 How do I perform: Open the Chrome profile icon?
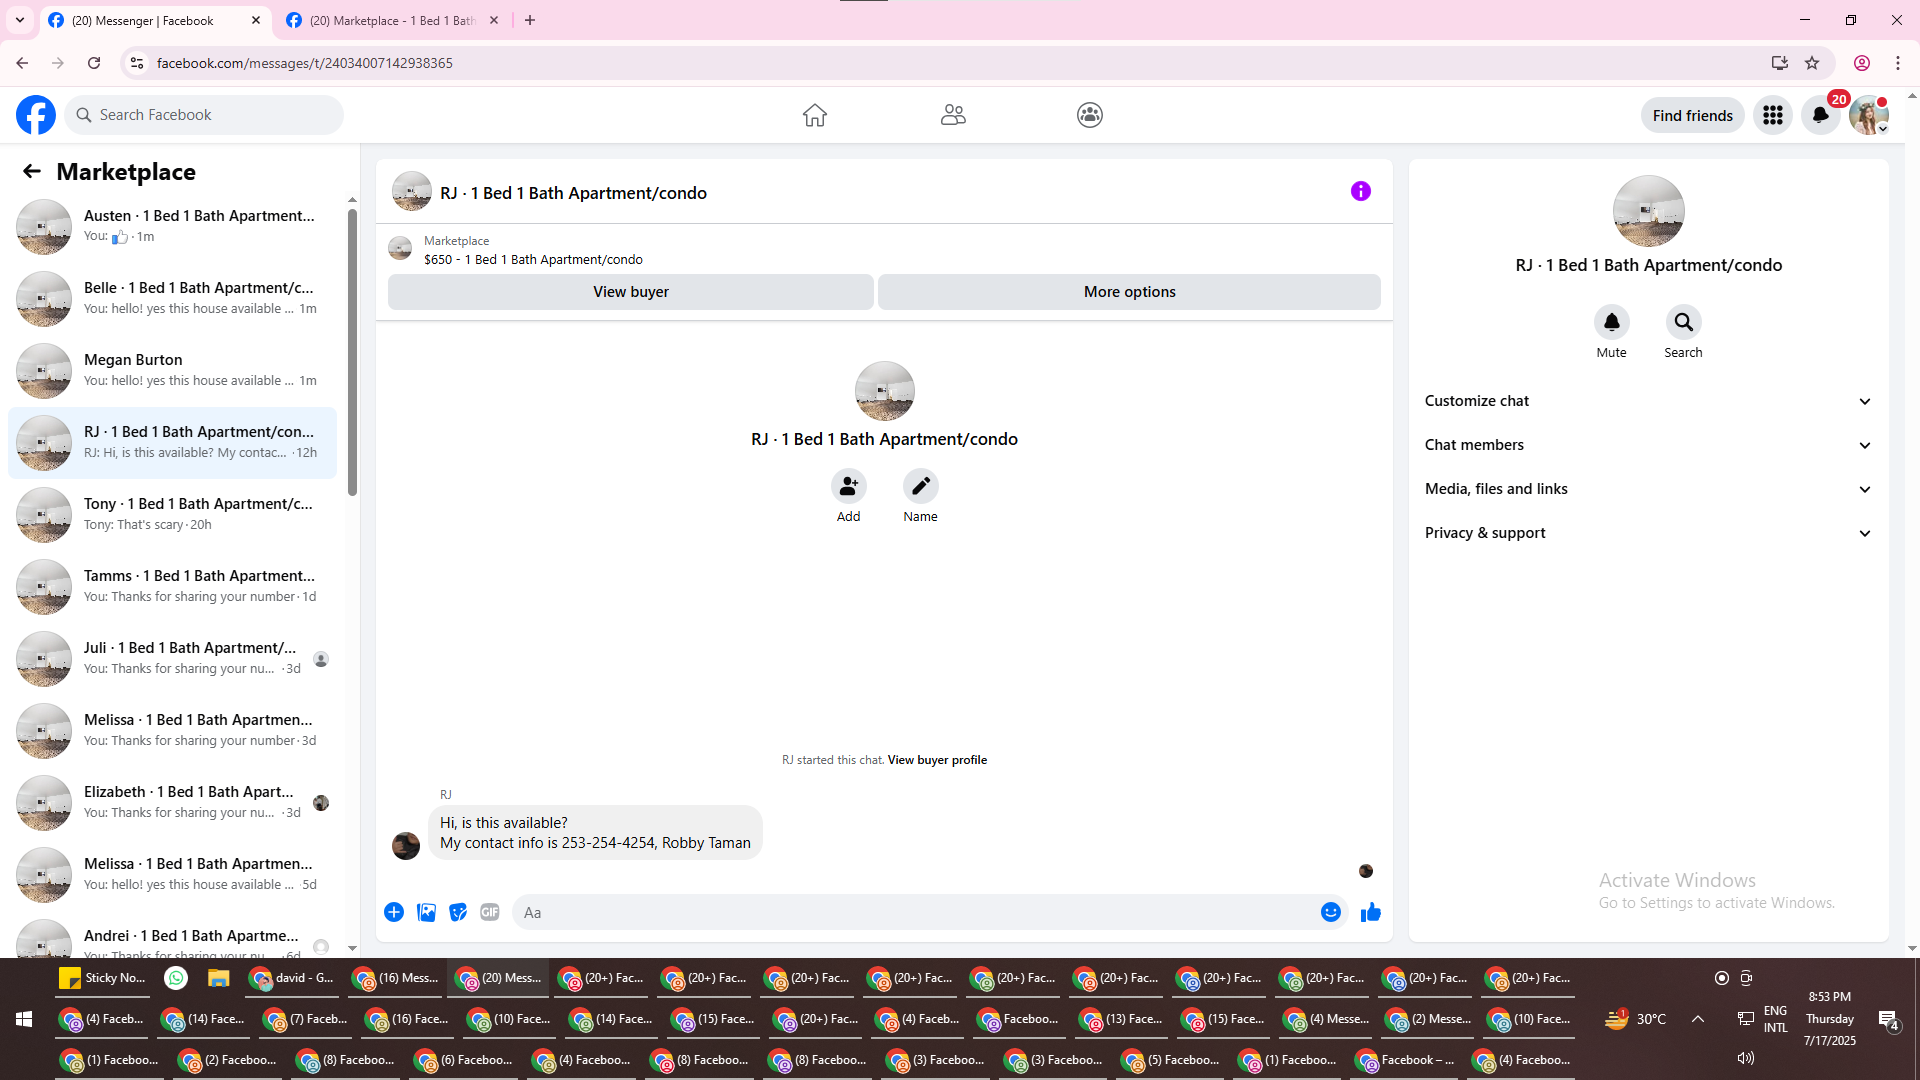pyautogui.click(x=1862, y=63)
